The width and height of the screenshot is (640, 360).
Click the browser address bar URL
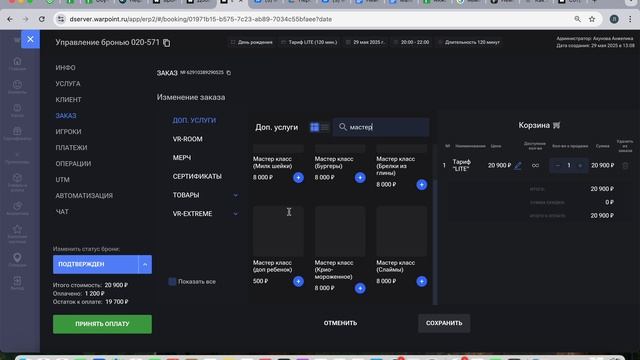tap(200, 19)
